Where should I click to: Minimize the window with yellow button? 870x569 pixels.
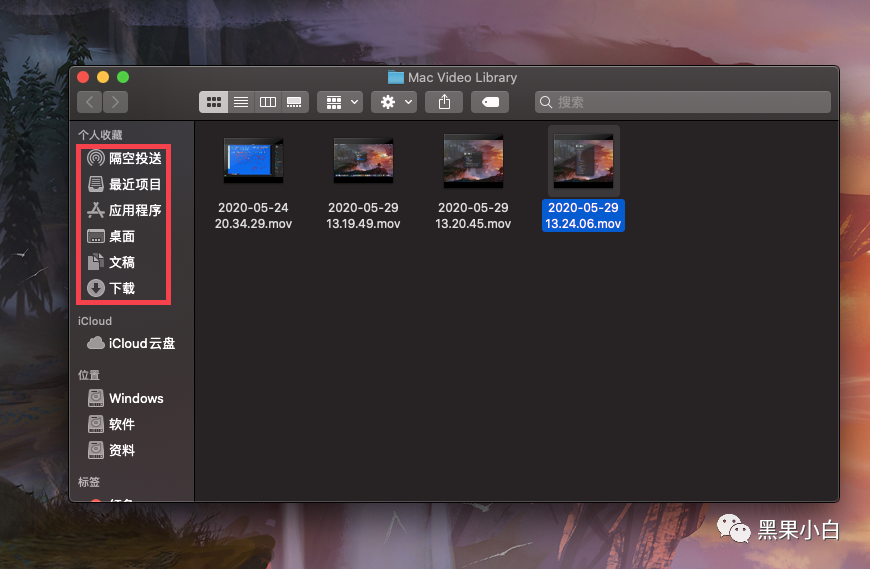(103, 77)
